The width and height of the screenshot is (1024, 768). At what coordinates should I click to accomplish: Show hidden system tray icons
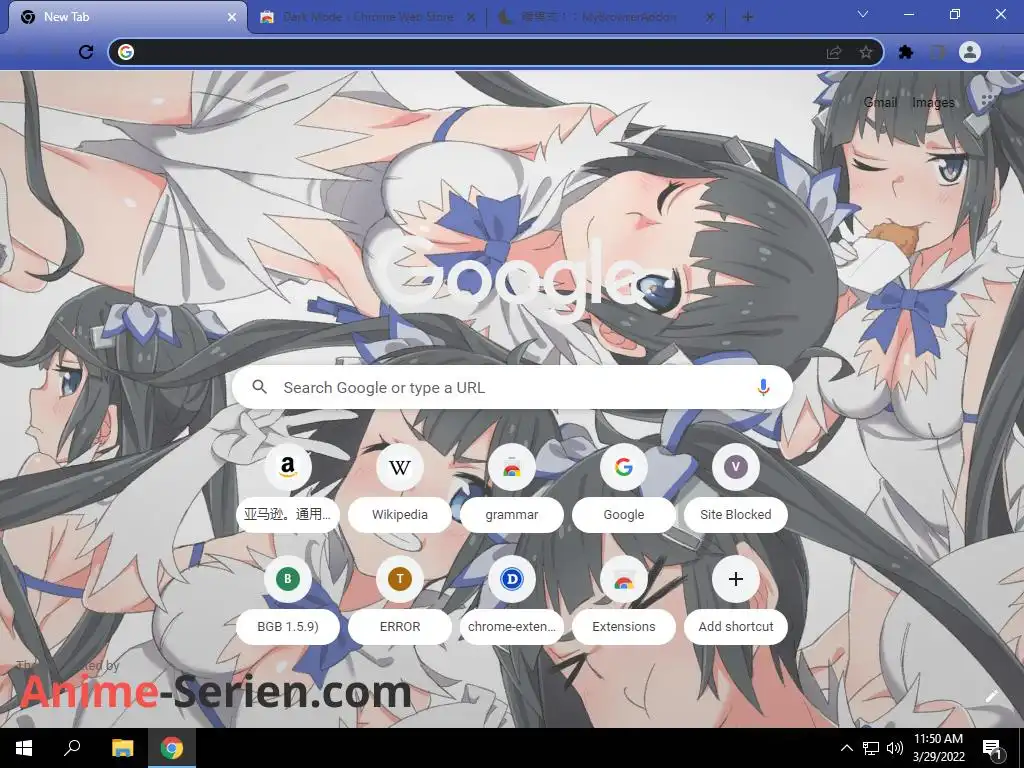[x=846, y=748]
